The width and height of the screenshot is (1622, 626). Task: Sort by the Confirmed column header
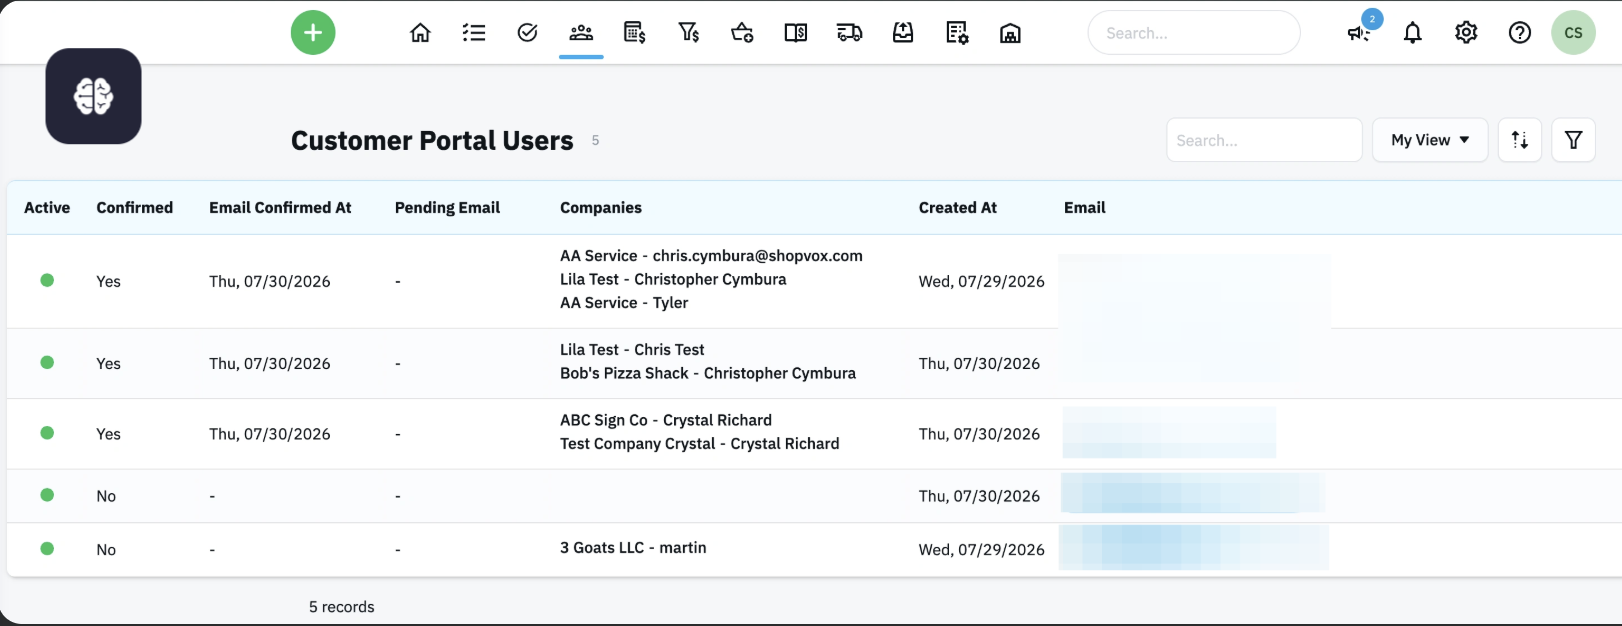135,208
